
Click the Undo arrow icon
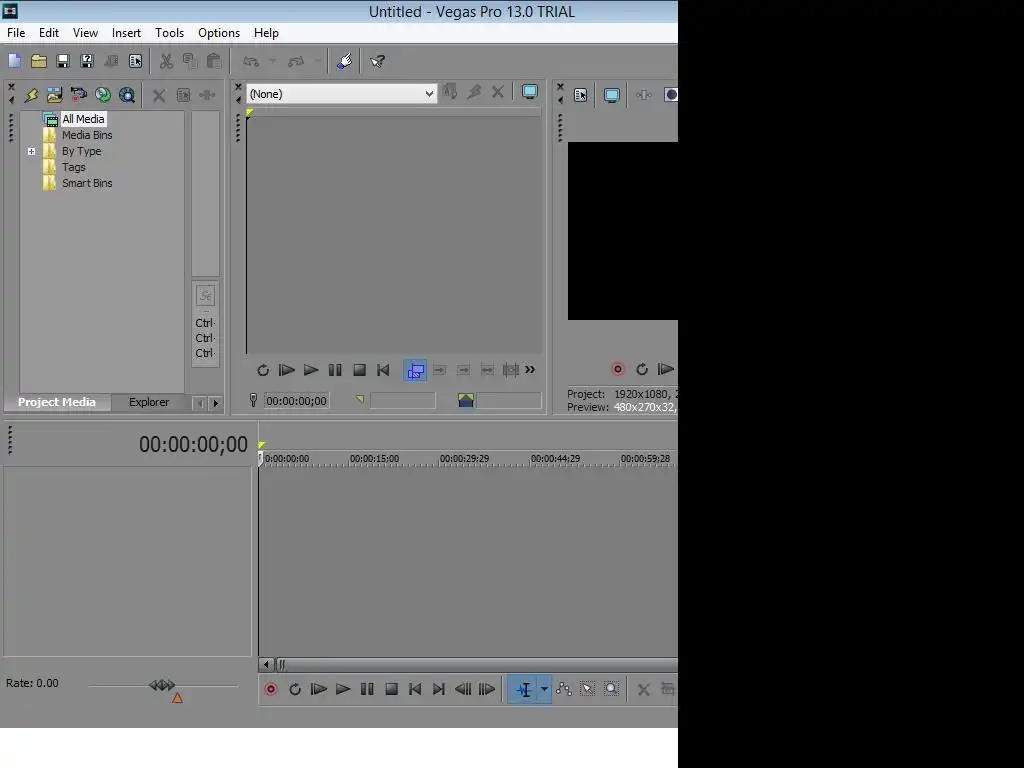(251, 61)
